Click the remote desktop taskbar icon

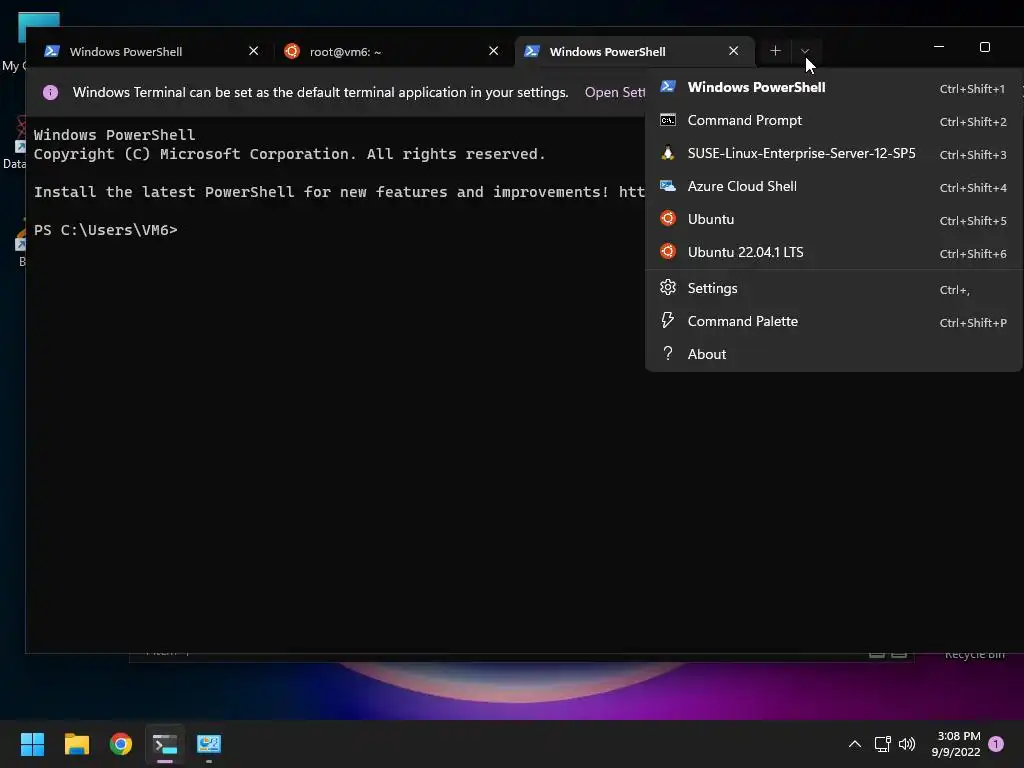tap(209, 744)
